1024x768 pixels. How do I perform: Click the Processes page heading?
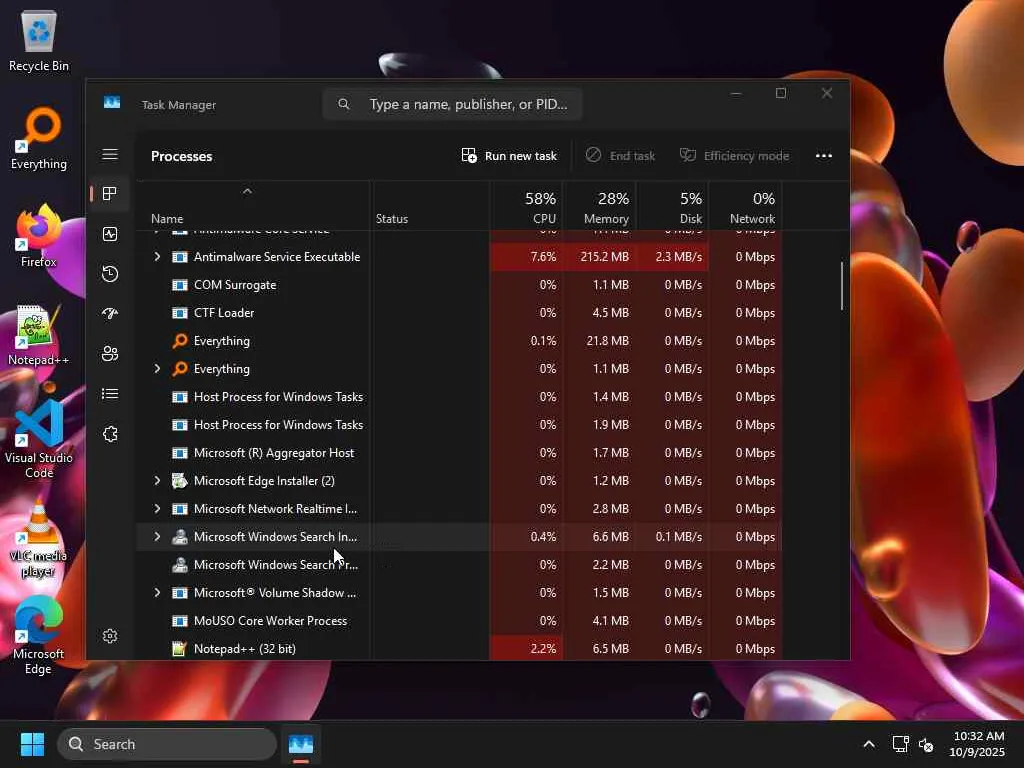point(182,156)
